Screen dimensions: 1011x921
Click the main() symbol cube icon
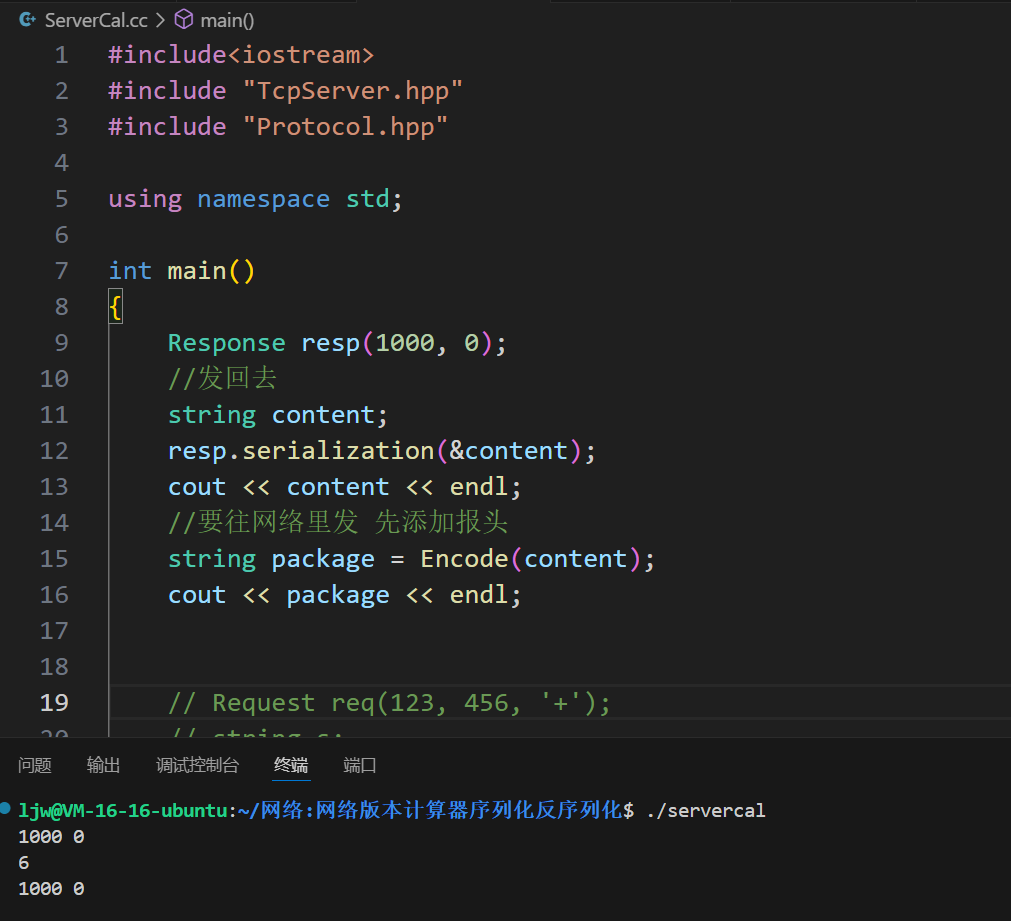pos(183,20)
